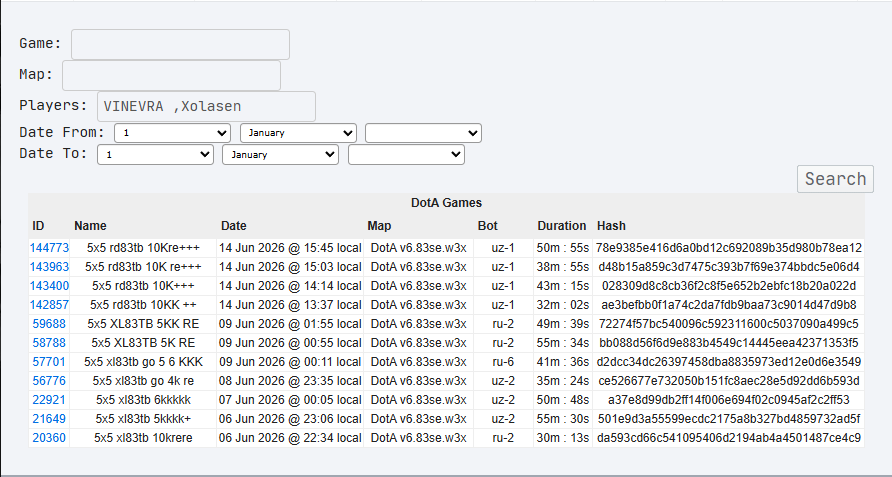This screenshot has height=477, width=892.
Task: Click date 14 Jun 2026 @ 15:45 local
Action: coord(290,248)
